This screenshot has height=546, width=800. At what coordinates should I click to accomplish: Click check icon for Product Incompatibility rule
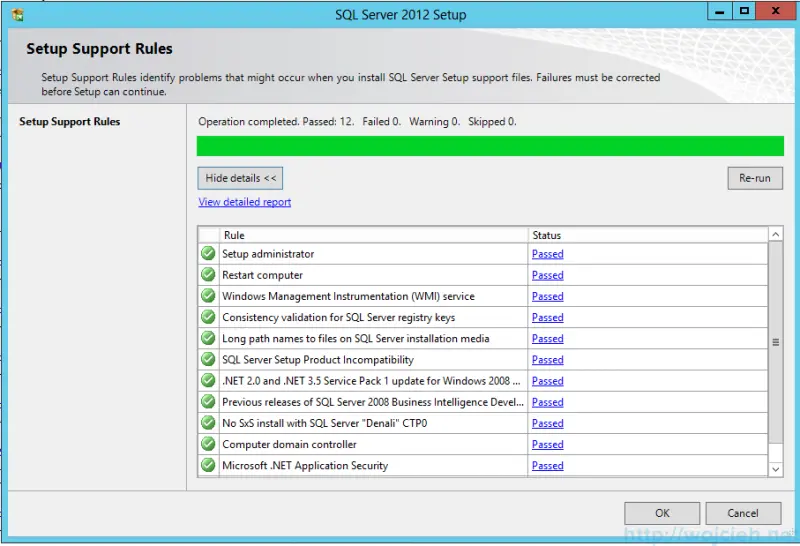(208, 359)
